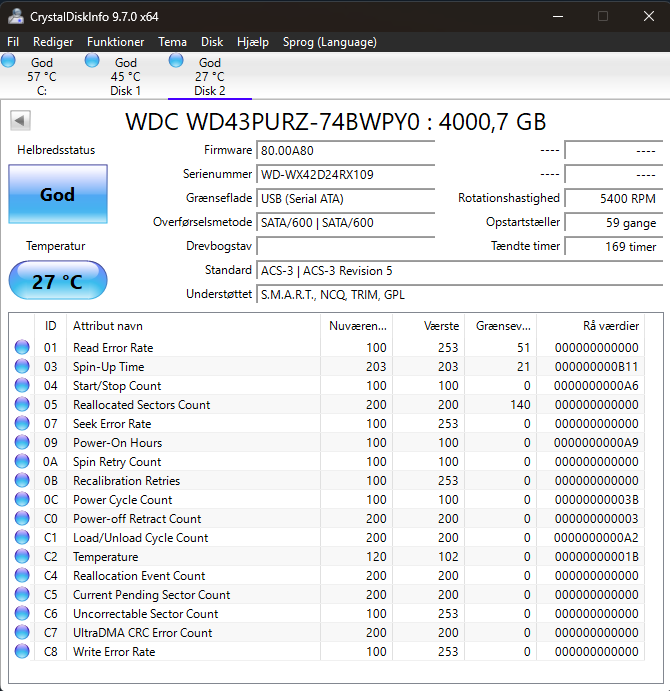Open the Funktioner menu
Screen dimensions: 670x691
(x=115, y=42)
